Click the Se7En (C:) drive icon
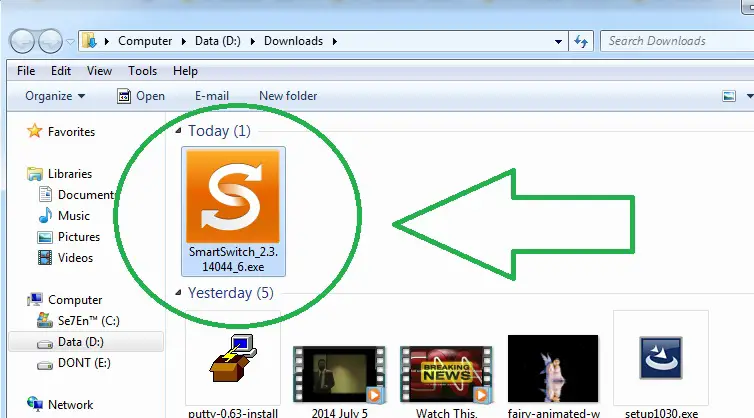Viewport: 754px width, 418px height. [x=45, y=320]
